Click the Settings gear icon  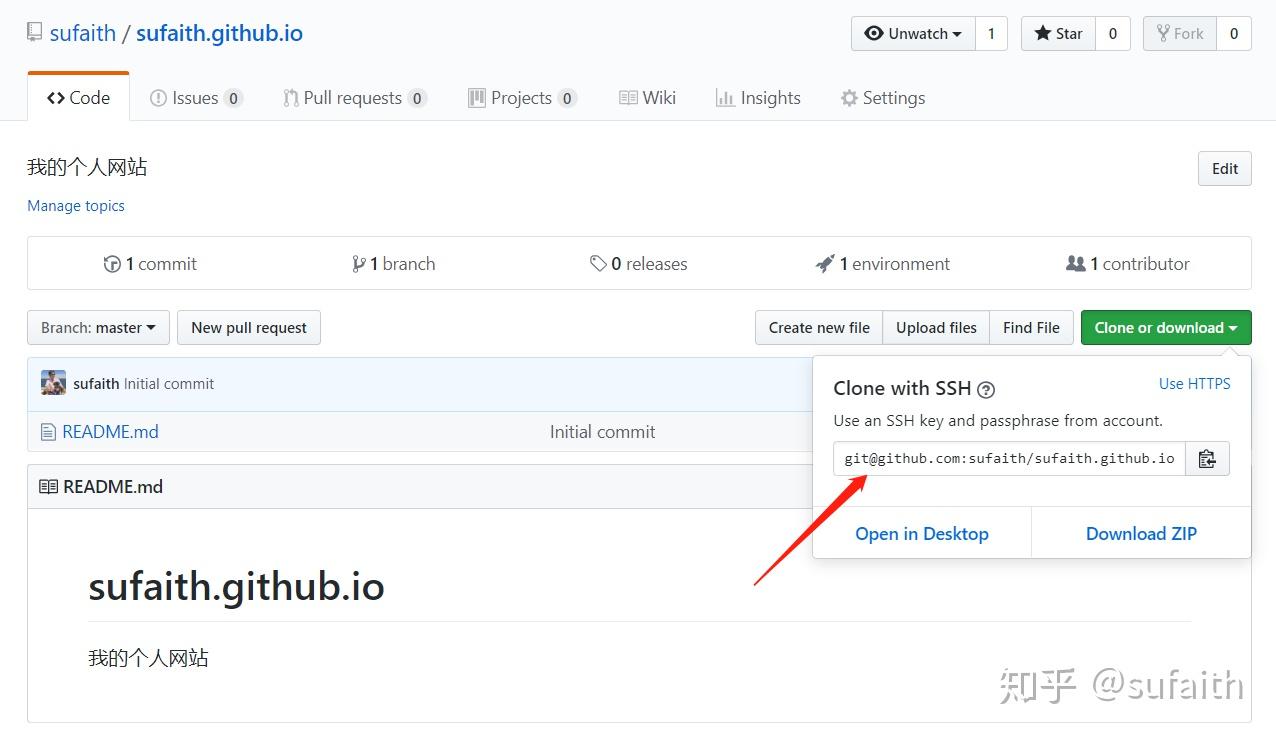tap(849, 98)
